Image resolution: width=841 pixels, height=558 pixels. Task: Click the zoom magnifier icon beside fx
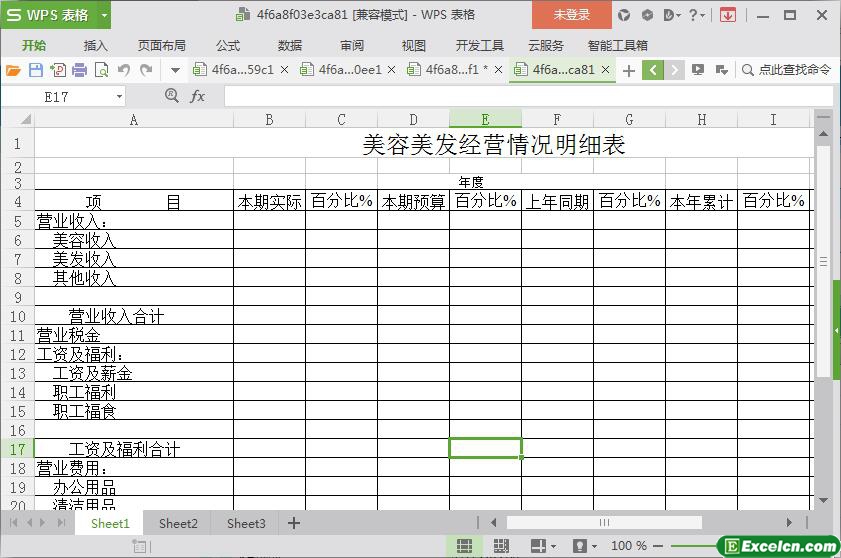[x=172, y=96]
